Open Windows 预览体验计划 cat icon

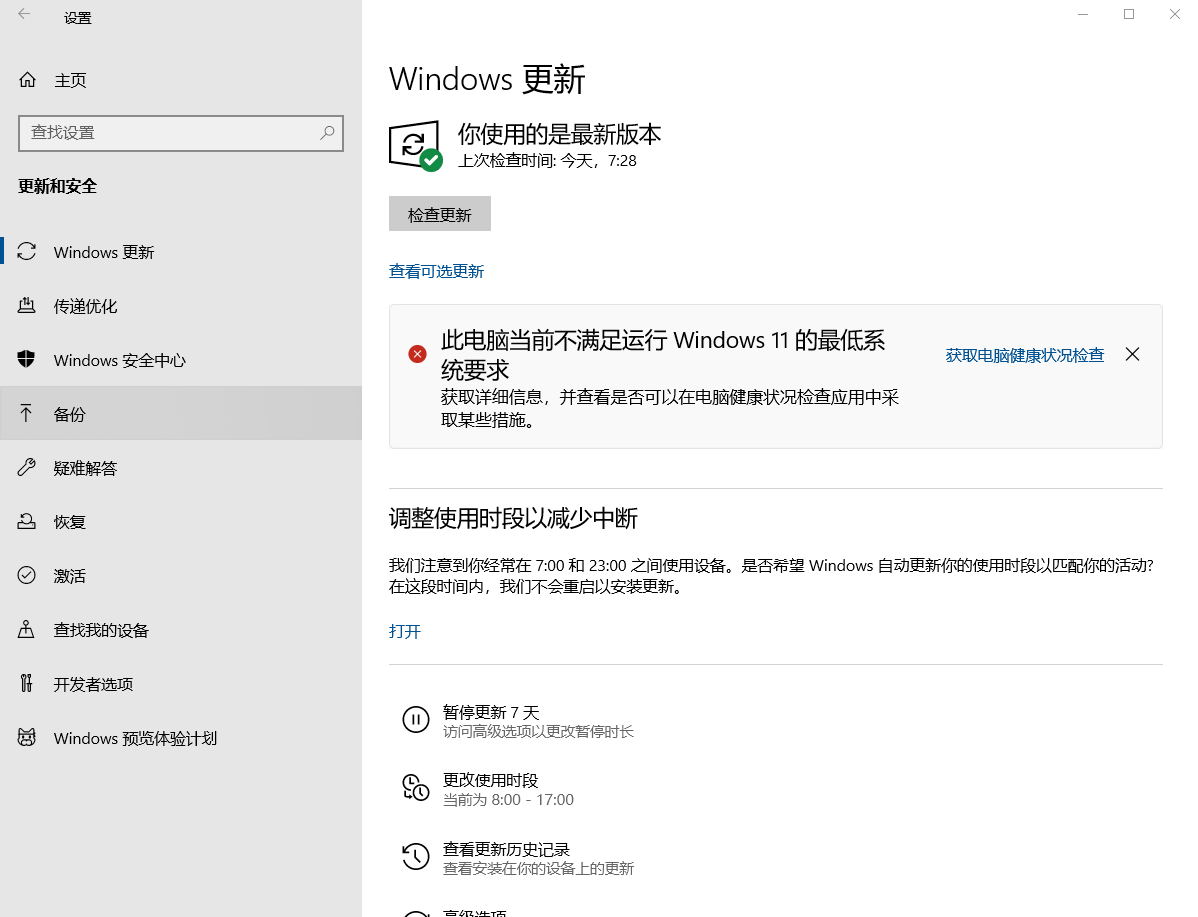point(27,737)
